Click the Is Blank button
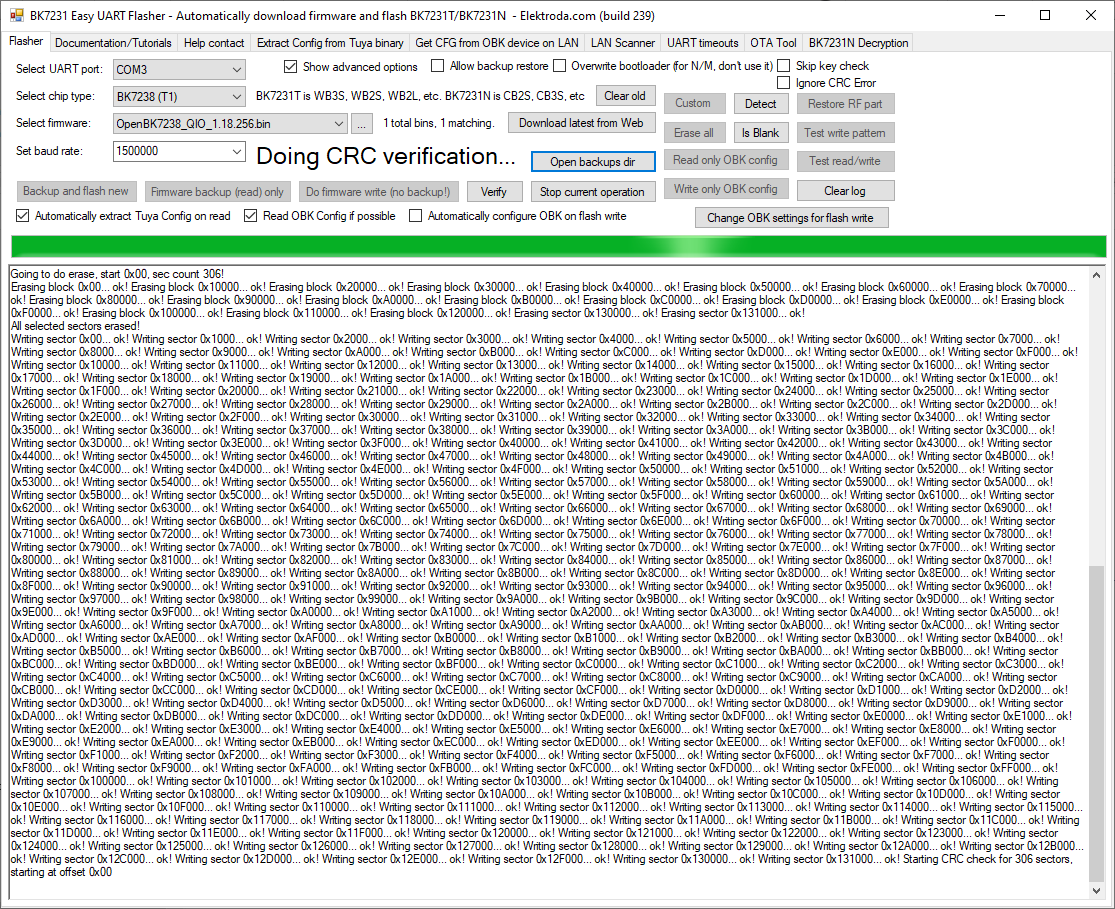Image resolution: width=1115 pixels, height=909 pixels. (x=760, y=133)
